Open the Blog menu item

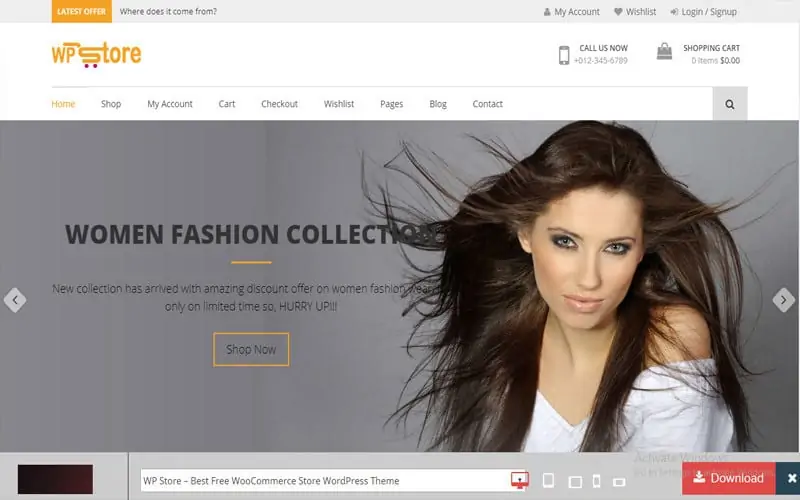click(438, 104)
